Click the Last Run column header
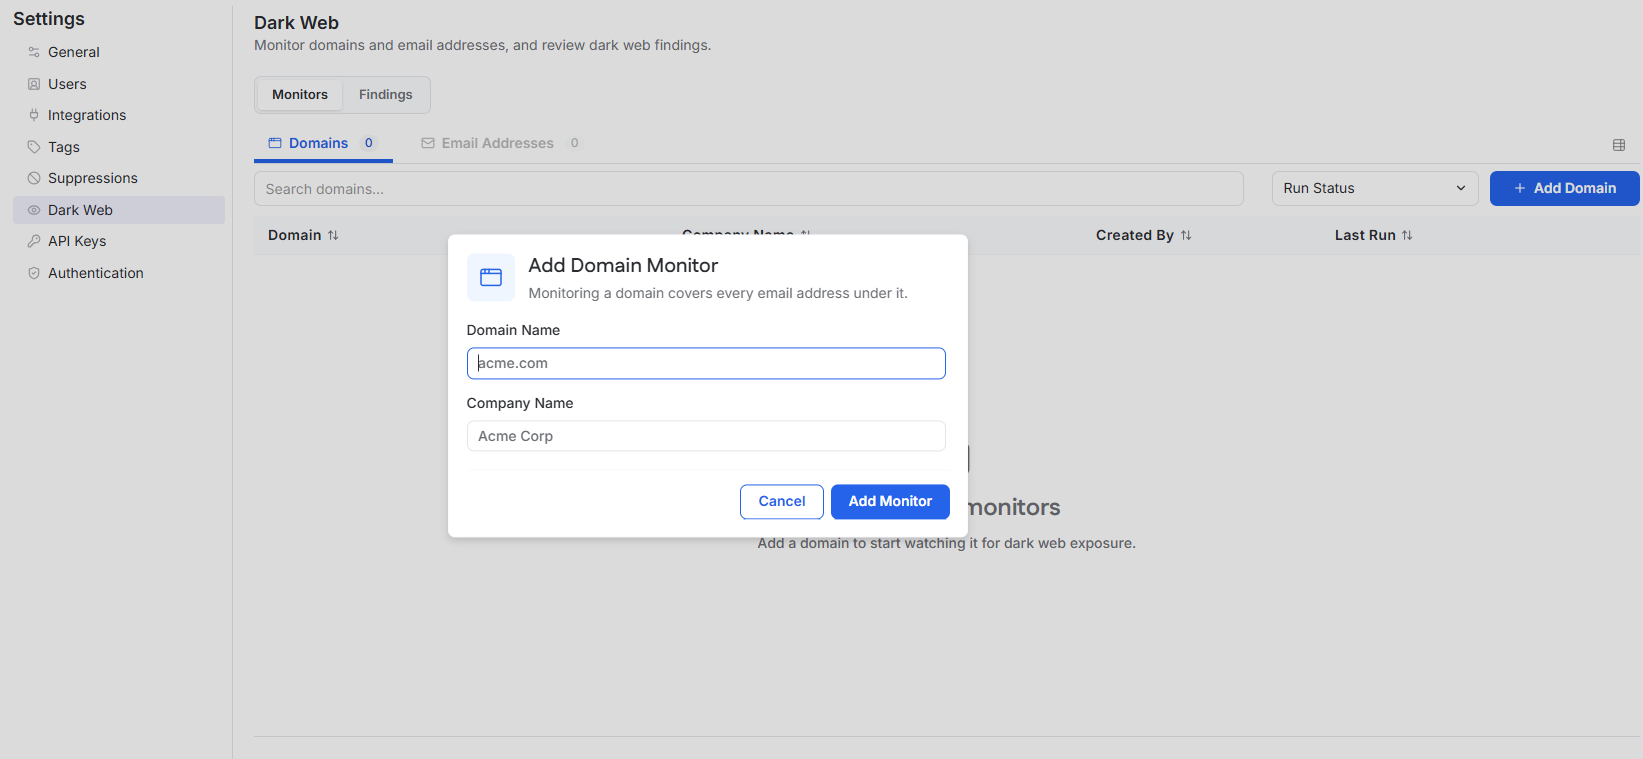Screen dimensions: 1643x759 pos(1365,235)
